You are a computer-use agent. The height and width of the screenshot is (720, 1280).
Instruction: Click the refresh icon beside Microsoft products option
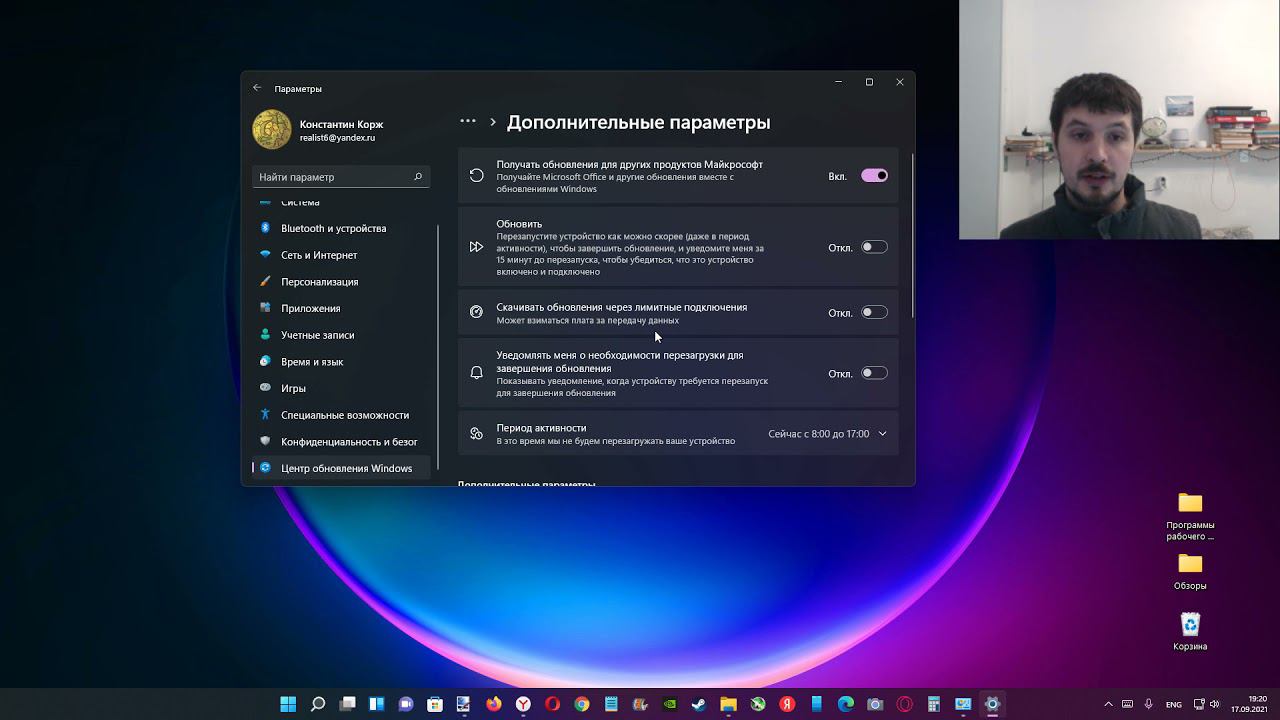477,176
